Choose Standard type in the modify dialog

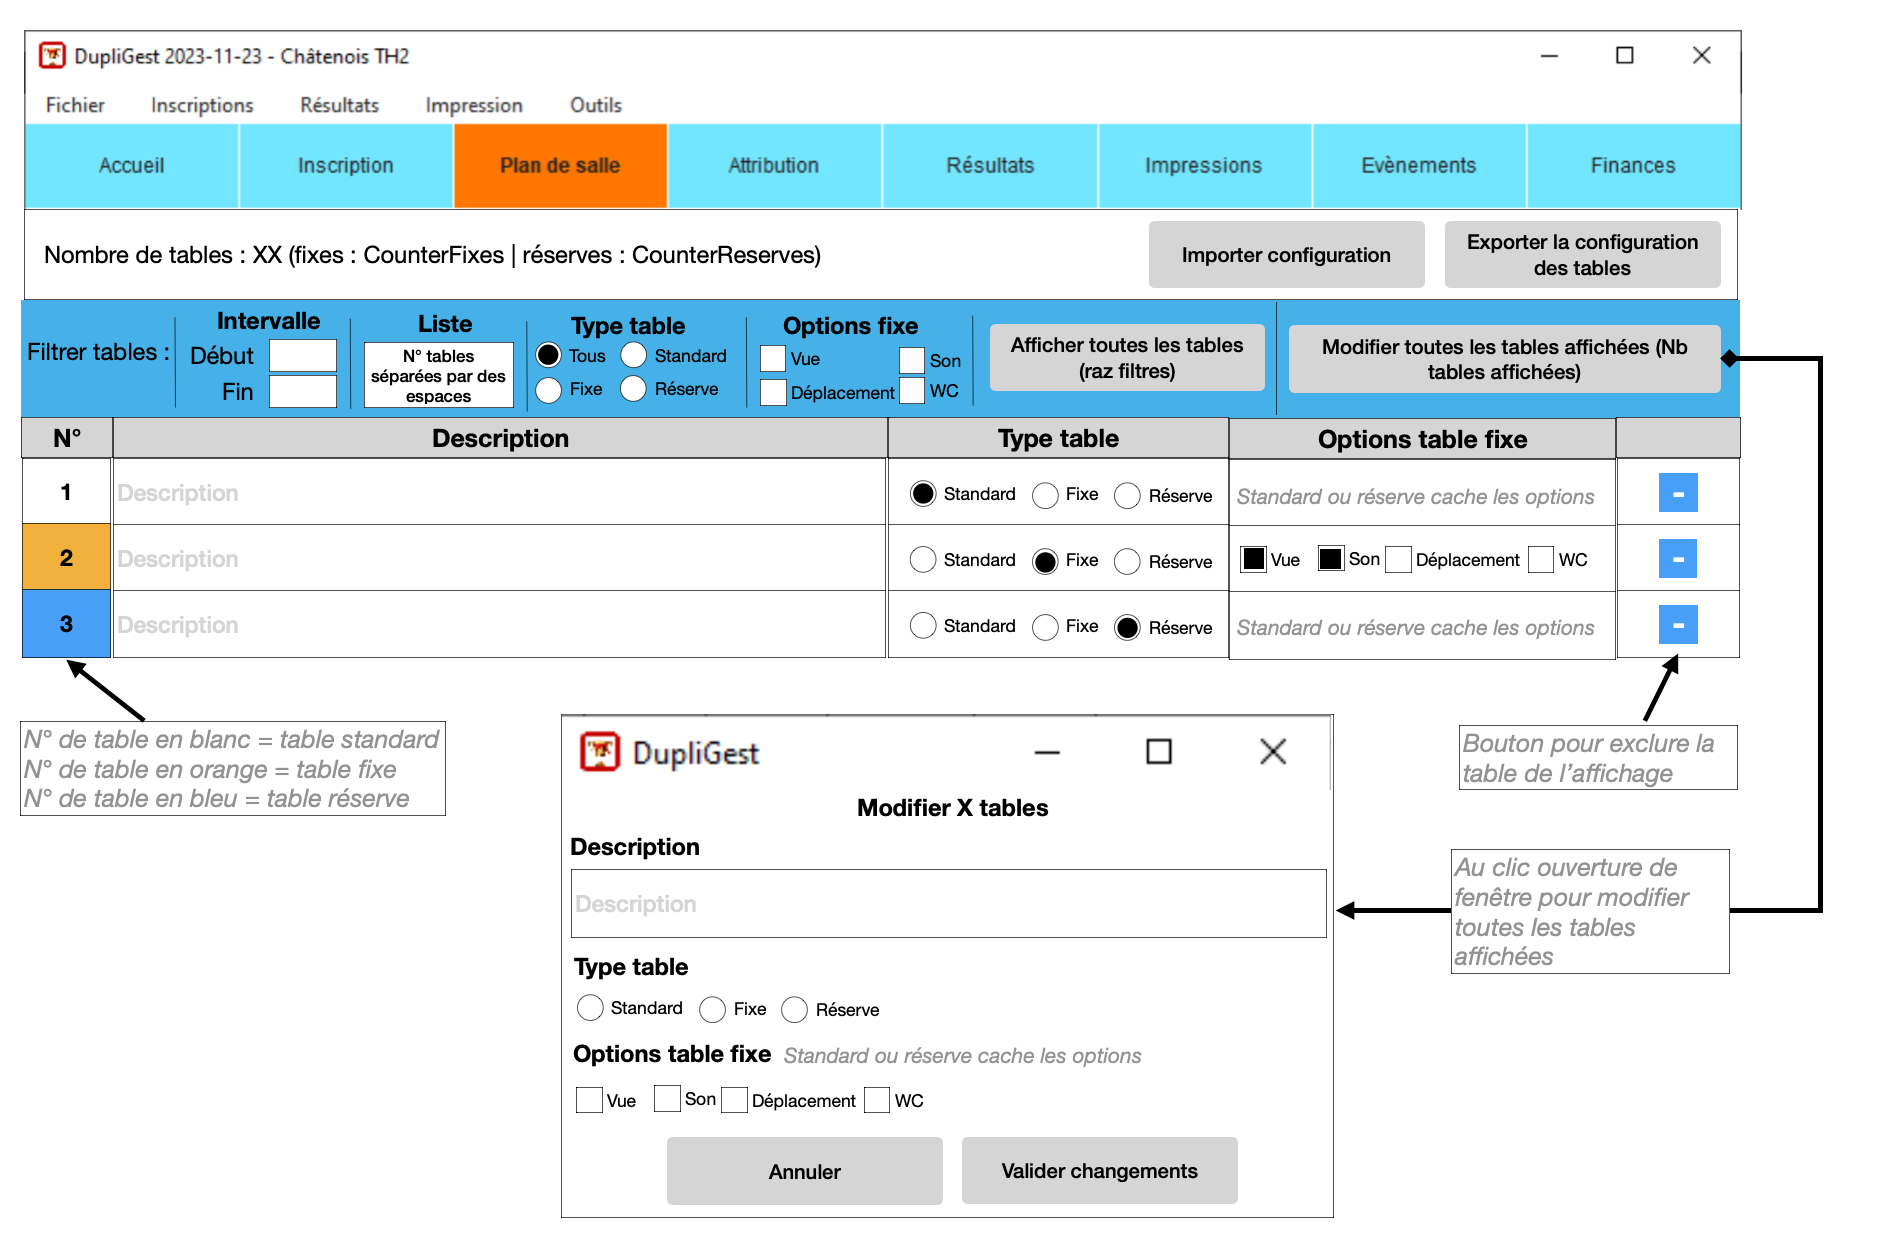click(590, 1008)
